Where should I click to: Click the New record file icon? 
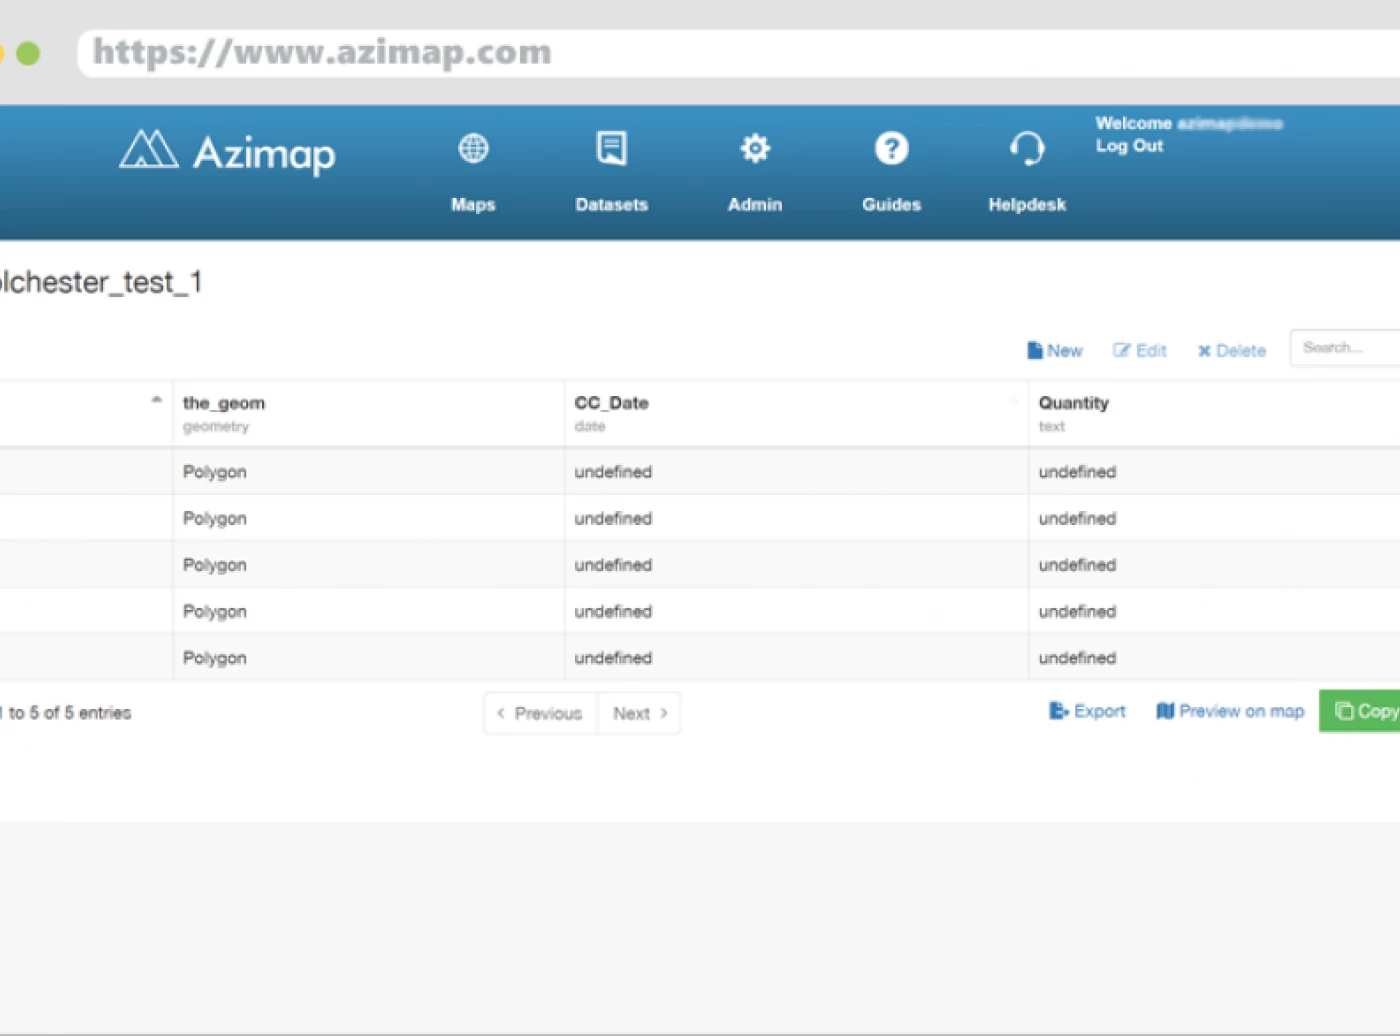point(1035,351)
